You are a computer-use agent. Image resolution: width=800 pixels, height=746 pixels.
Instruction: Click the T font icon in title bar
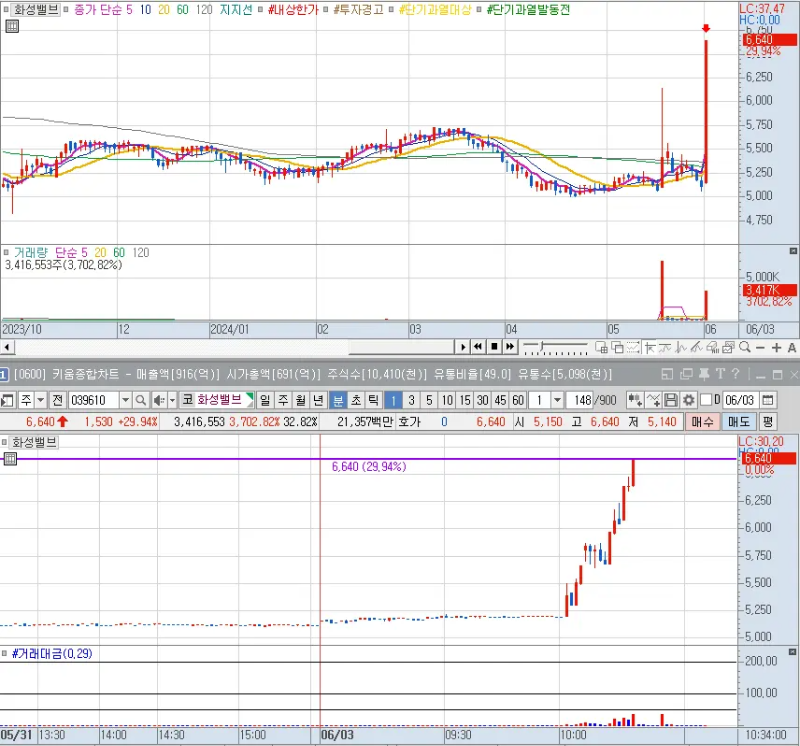coord(720,375)
